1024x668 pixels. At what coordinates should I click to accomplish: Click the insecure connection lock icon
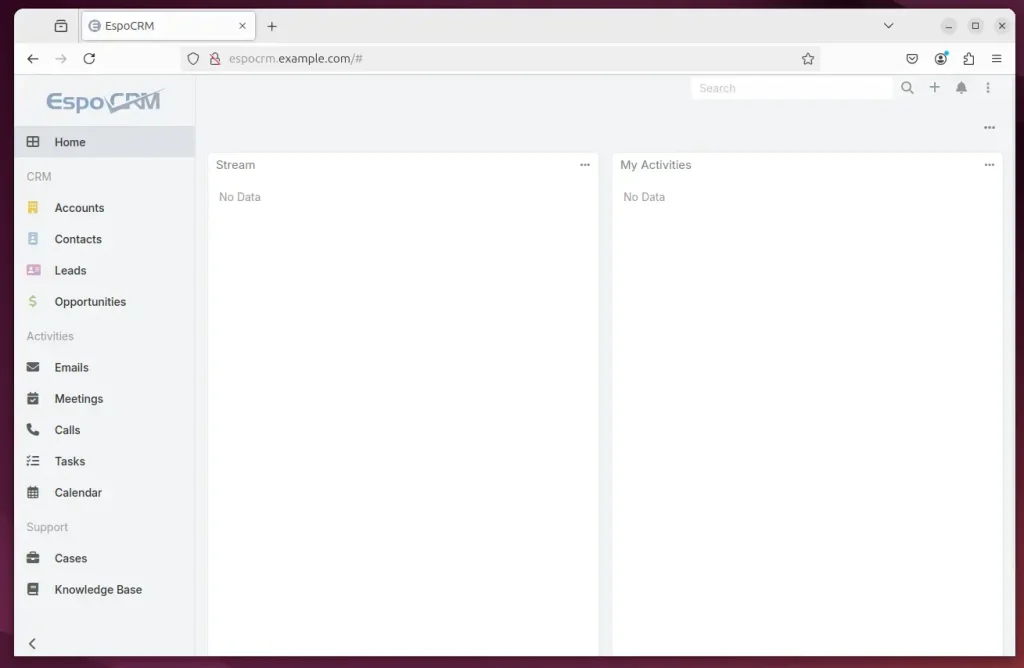[215, 59]
